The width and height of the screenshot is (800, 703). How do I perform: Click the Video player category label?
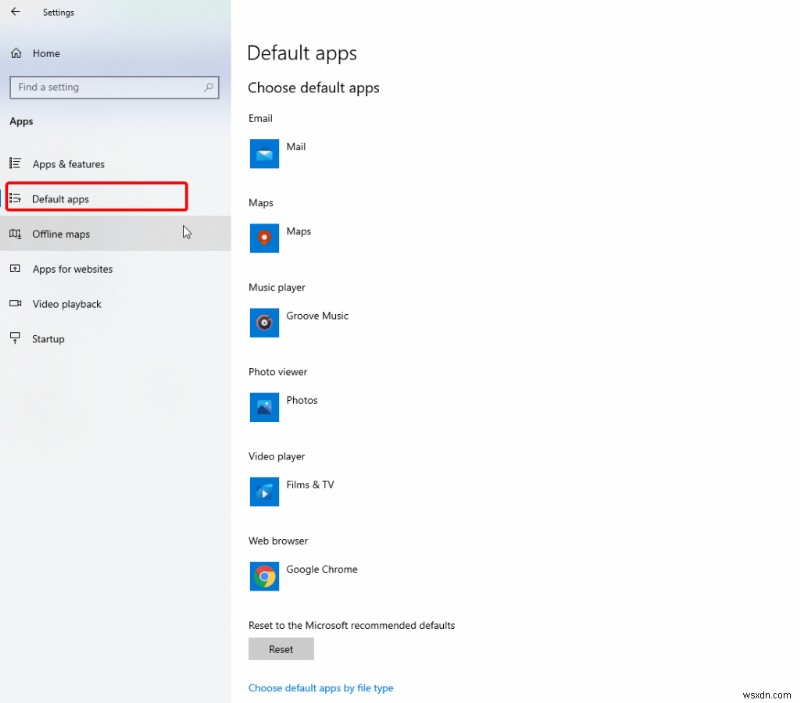(x=277, y=456)
